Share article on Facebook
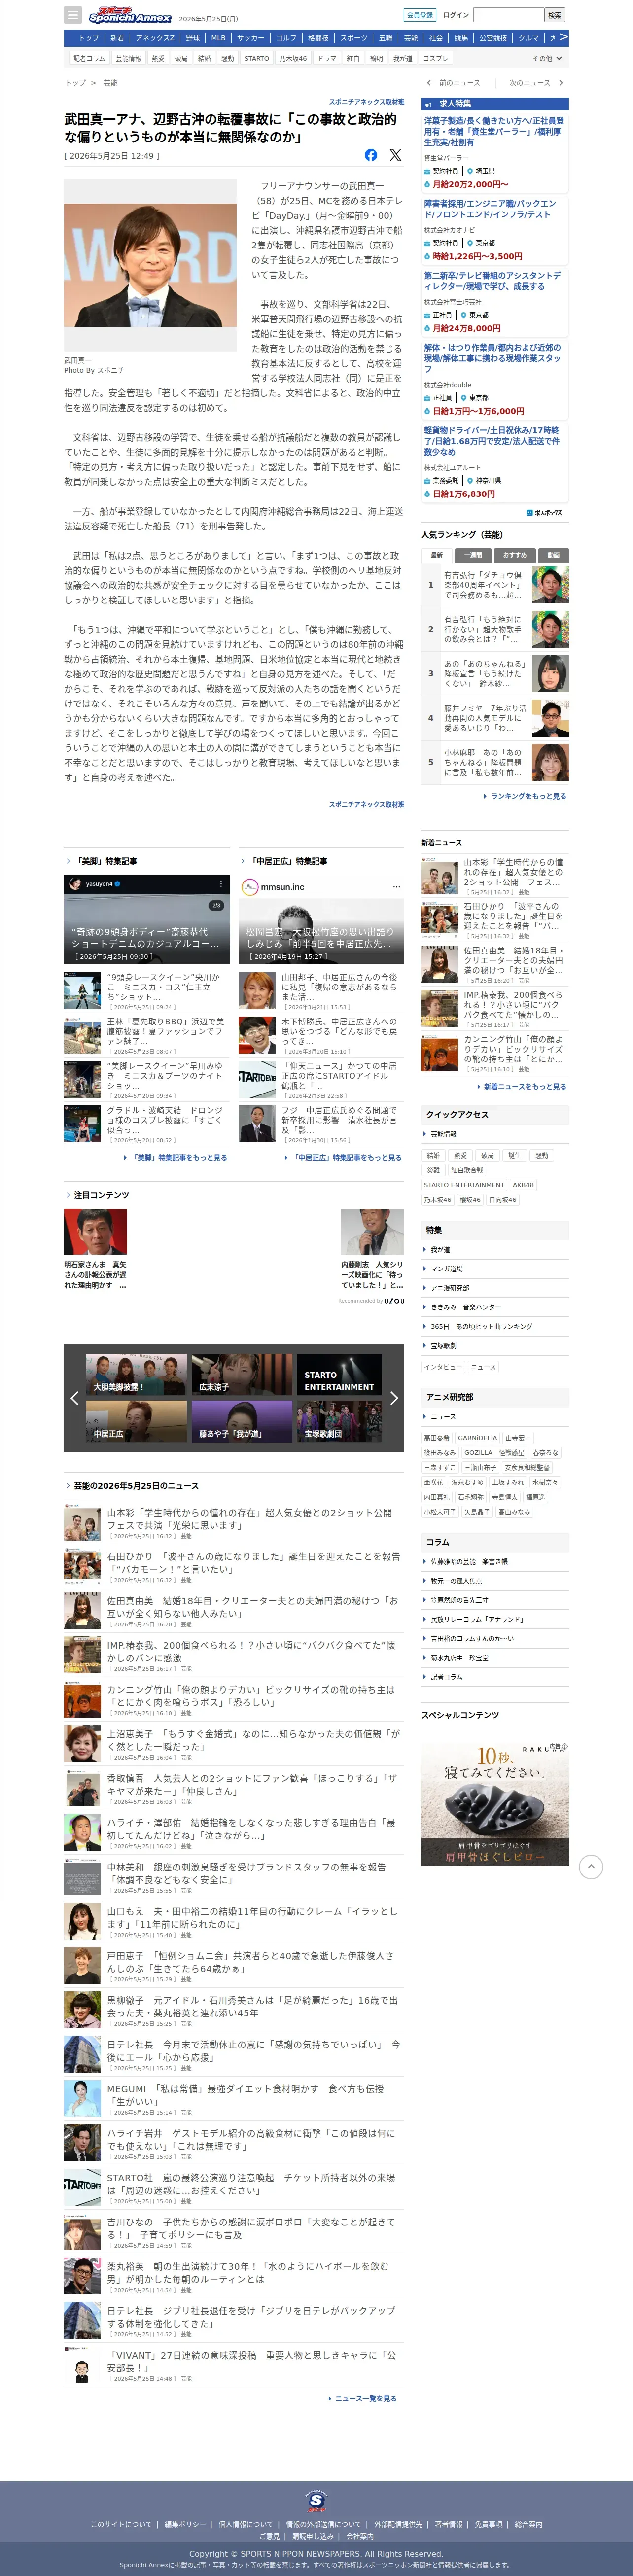The width and height of the screenshot is (633, 2576). click(371, 155)
